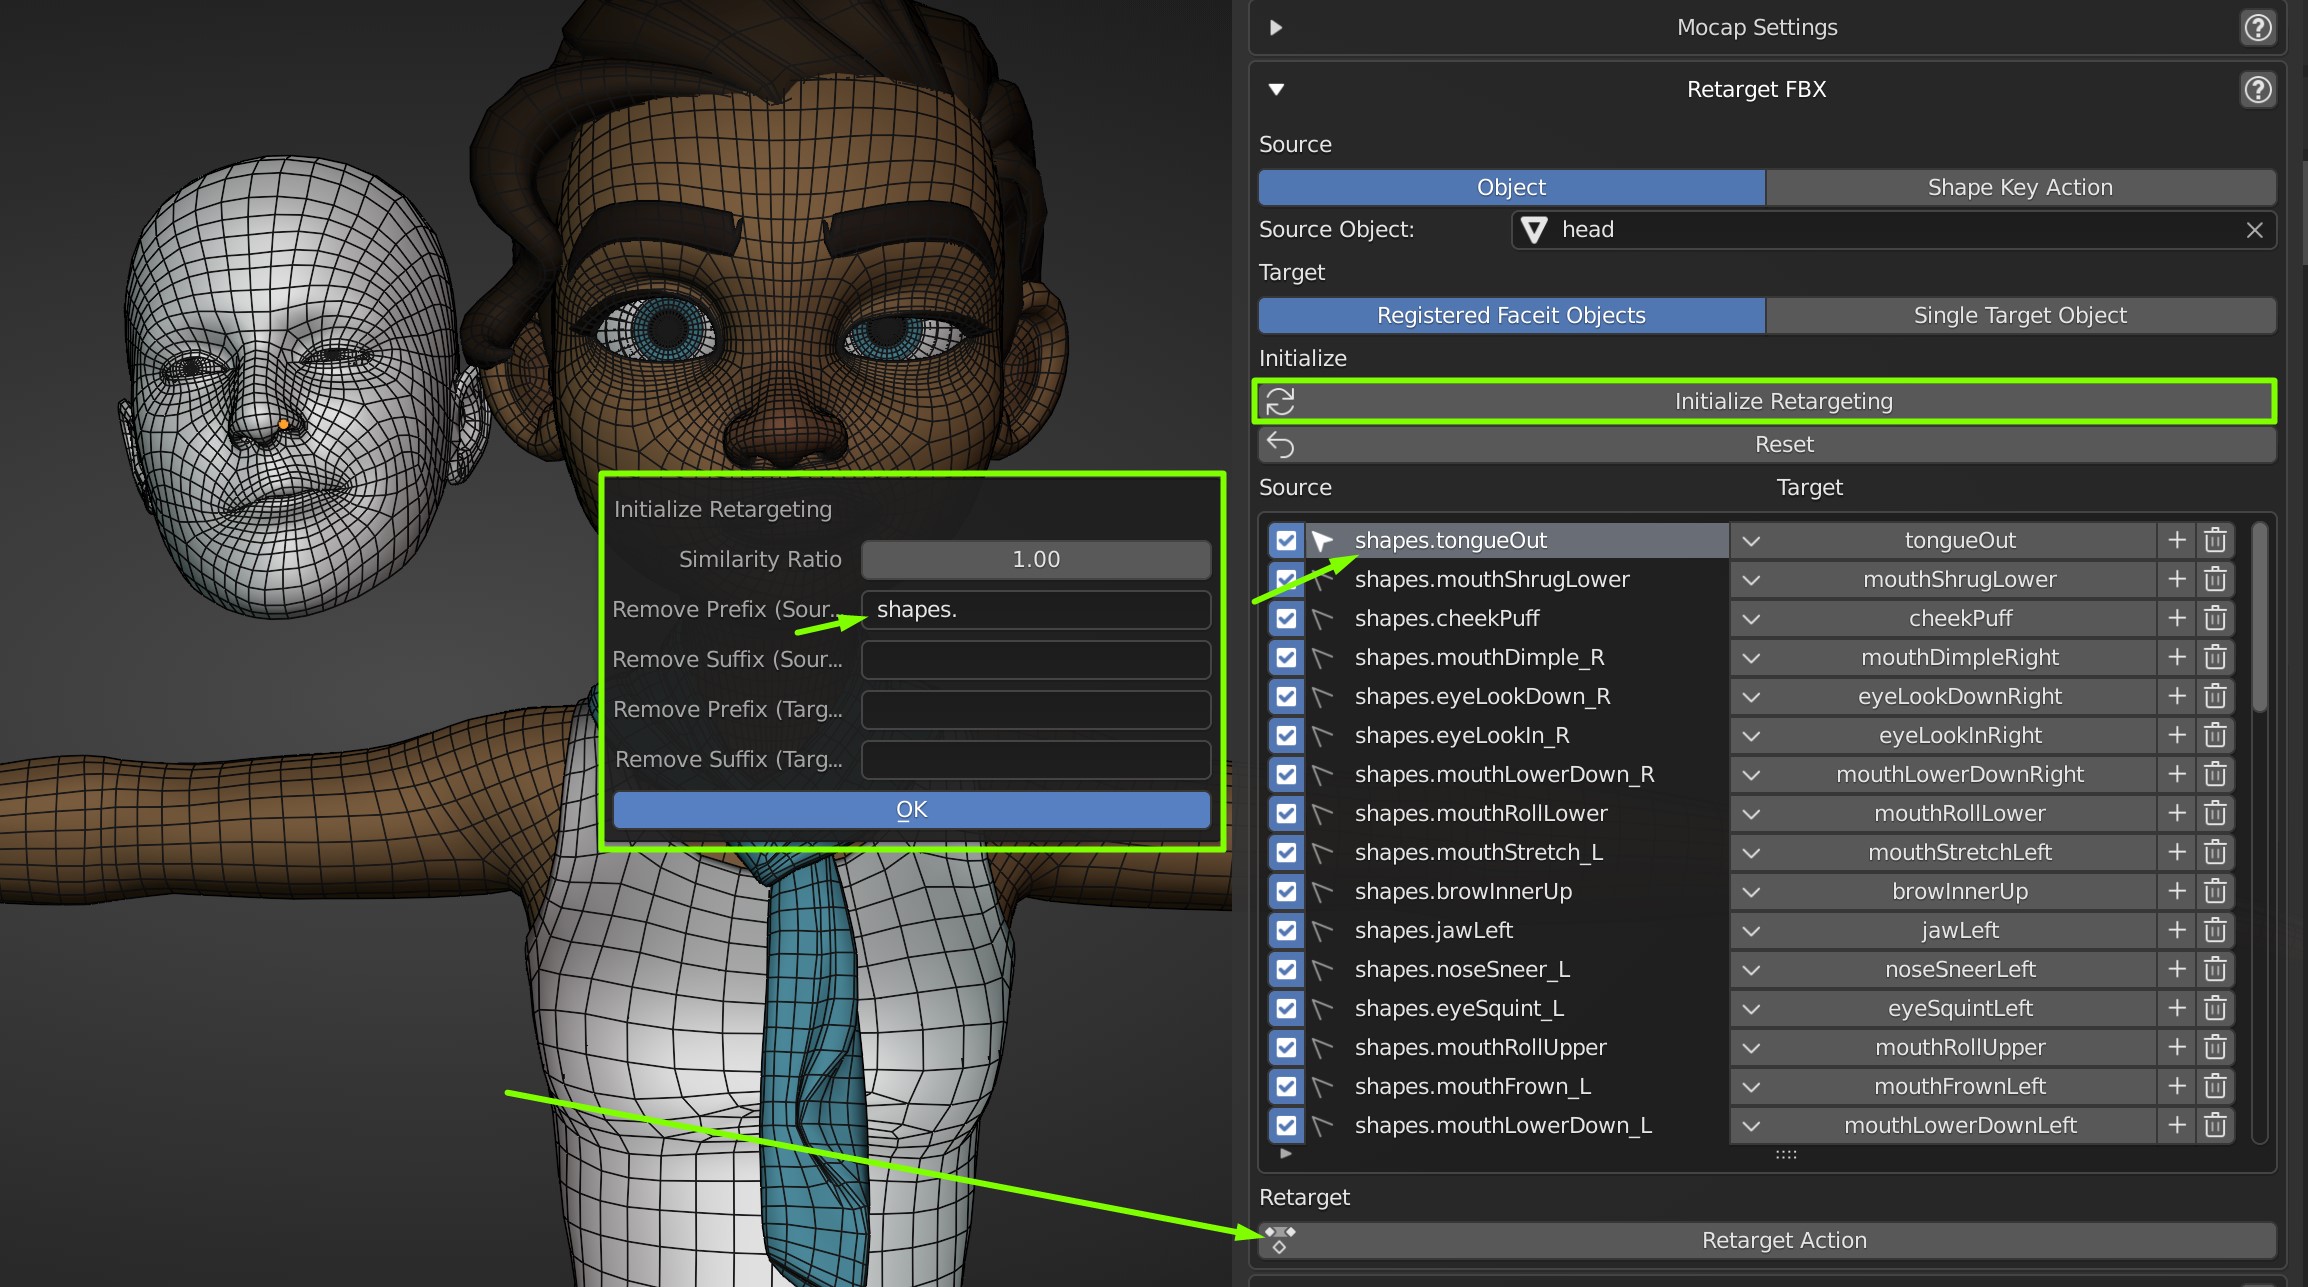Add a target to mouthFrownLeft row

2177,1087
